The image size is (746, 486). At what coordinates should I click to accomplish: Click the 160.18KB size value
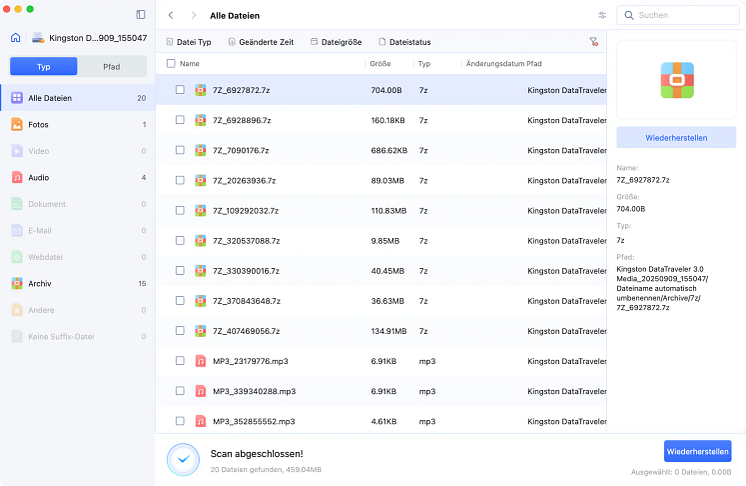click(388, 121)
